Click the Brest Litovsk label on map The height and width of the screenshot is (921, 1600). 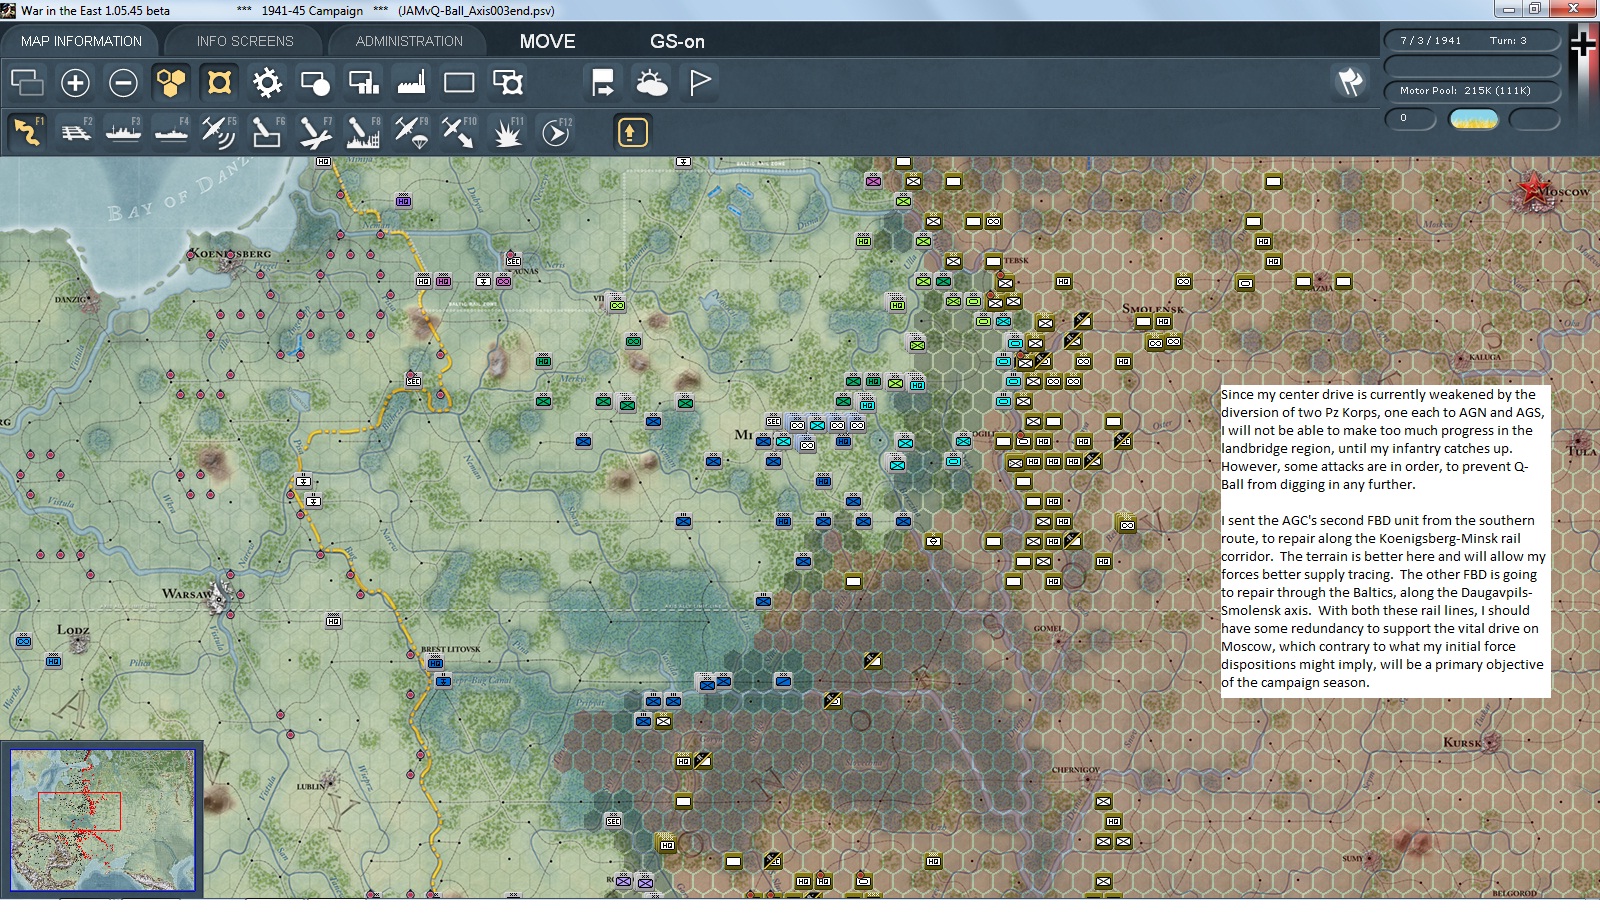450,650
